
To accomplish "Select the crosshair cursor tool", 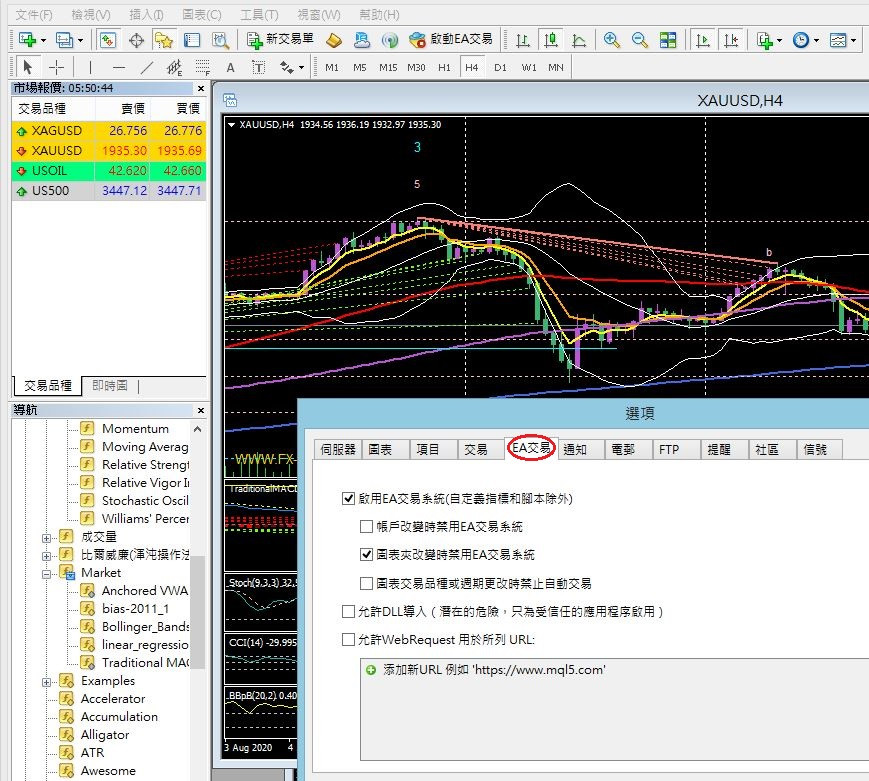I will 57,67.
